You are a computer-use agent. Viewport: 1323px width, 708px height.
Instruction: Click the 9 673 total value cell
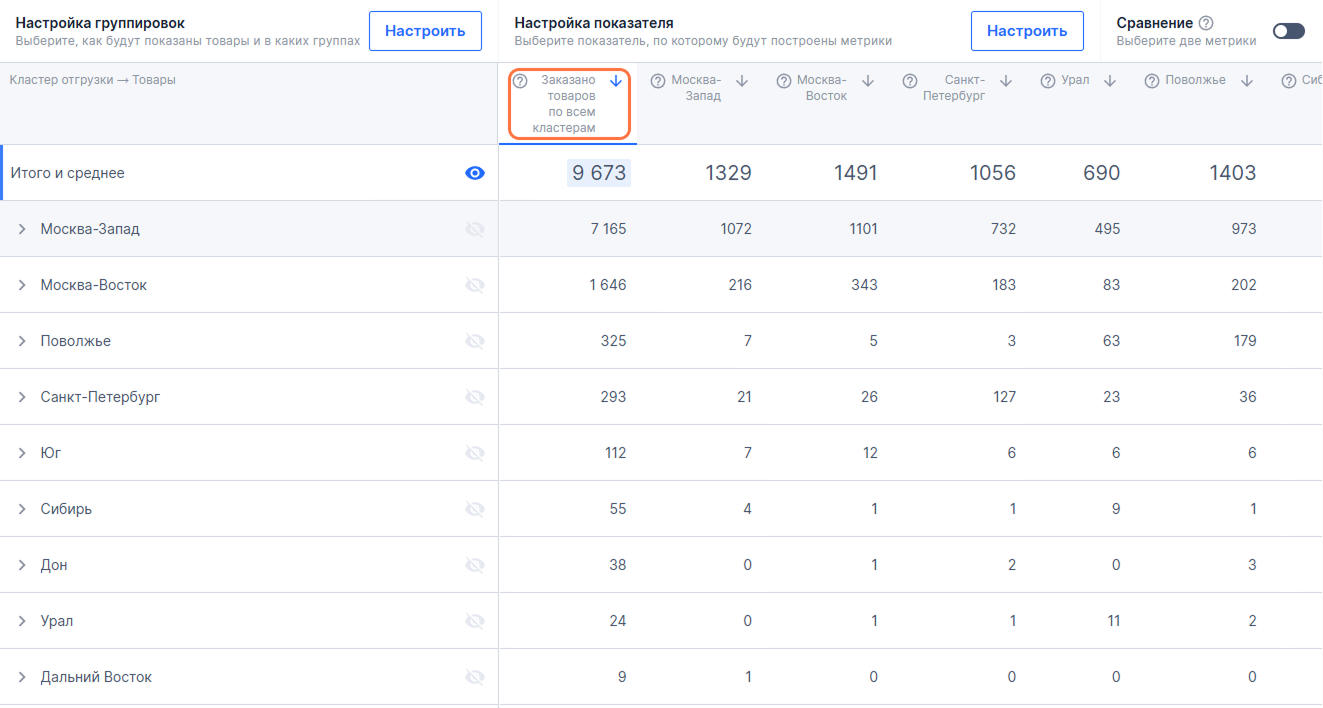(x=598, y=173)
